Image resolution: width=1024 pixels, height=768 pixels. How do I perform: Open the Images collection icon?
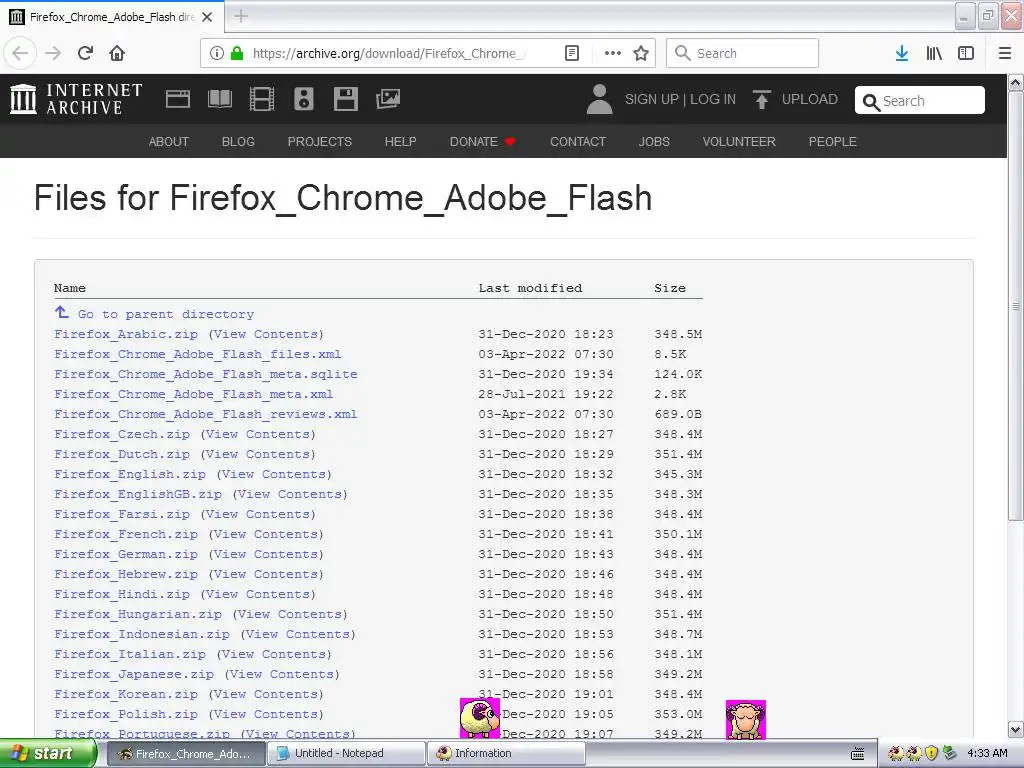click(388, 99)
